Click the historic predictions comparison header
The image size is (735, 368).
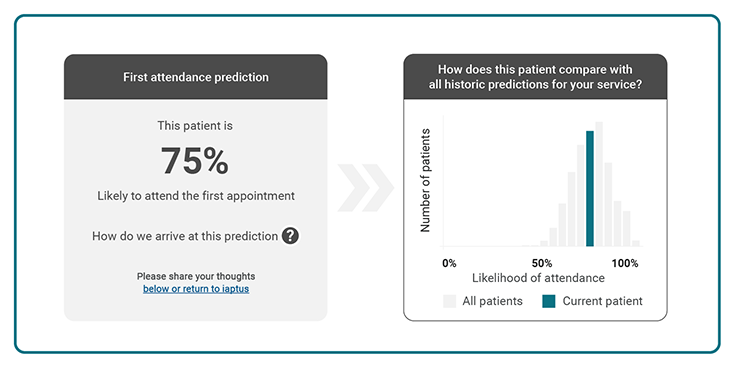(535, 77)
